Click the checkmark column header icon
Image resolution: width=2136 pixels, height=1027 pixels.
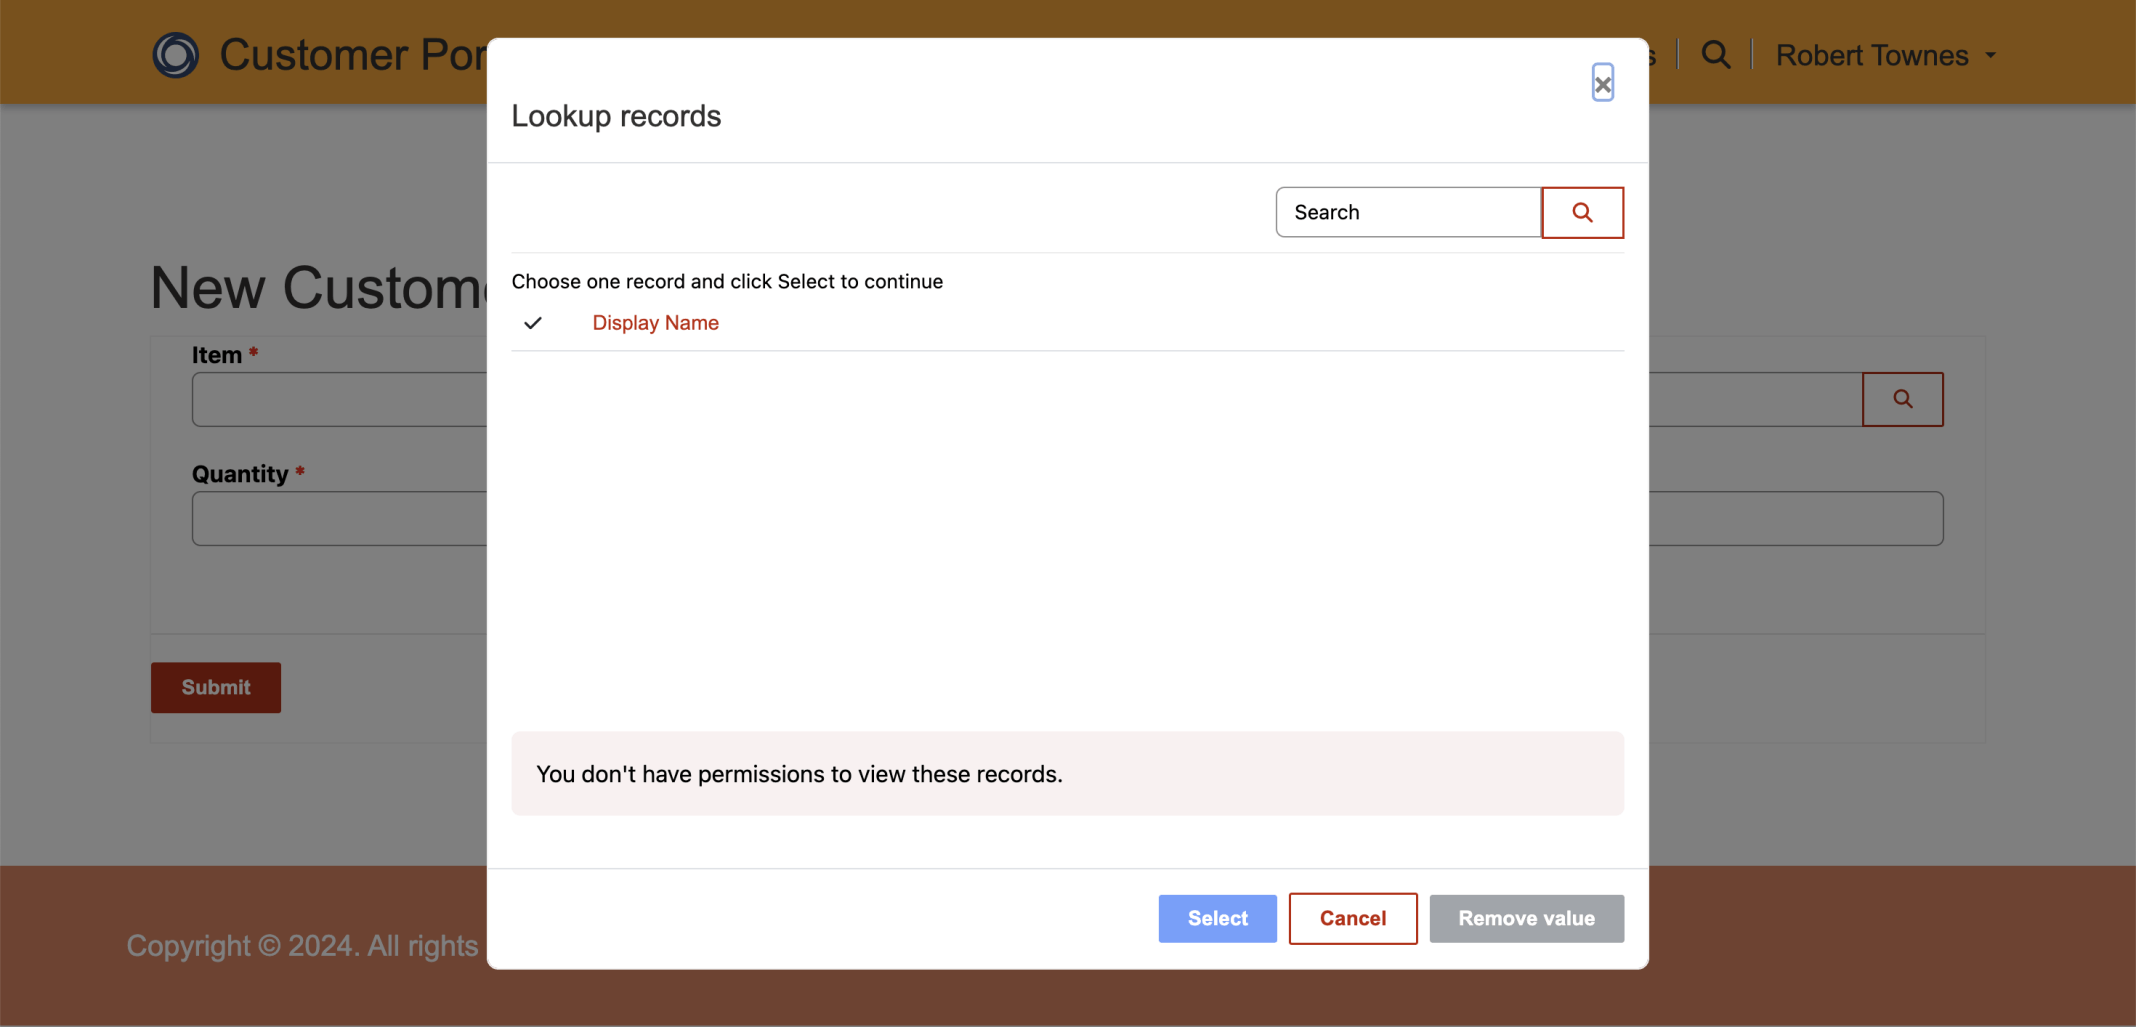[533, 323]
